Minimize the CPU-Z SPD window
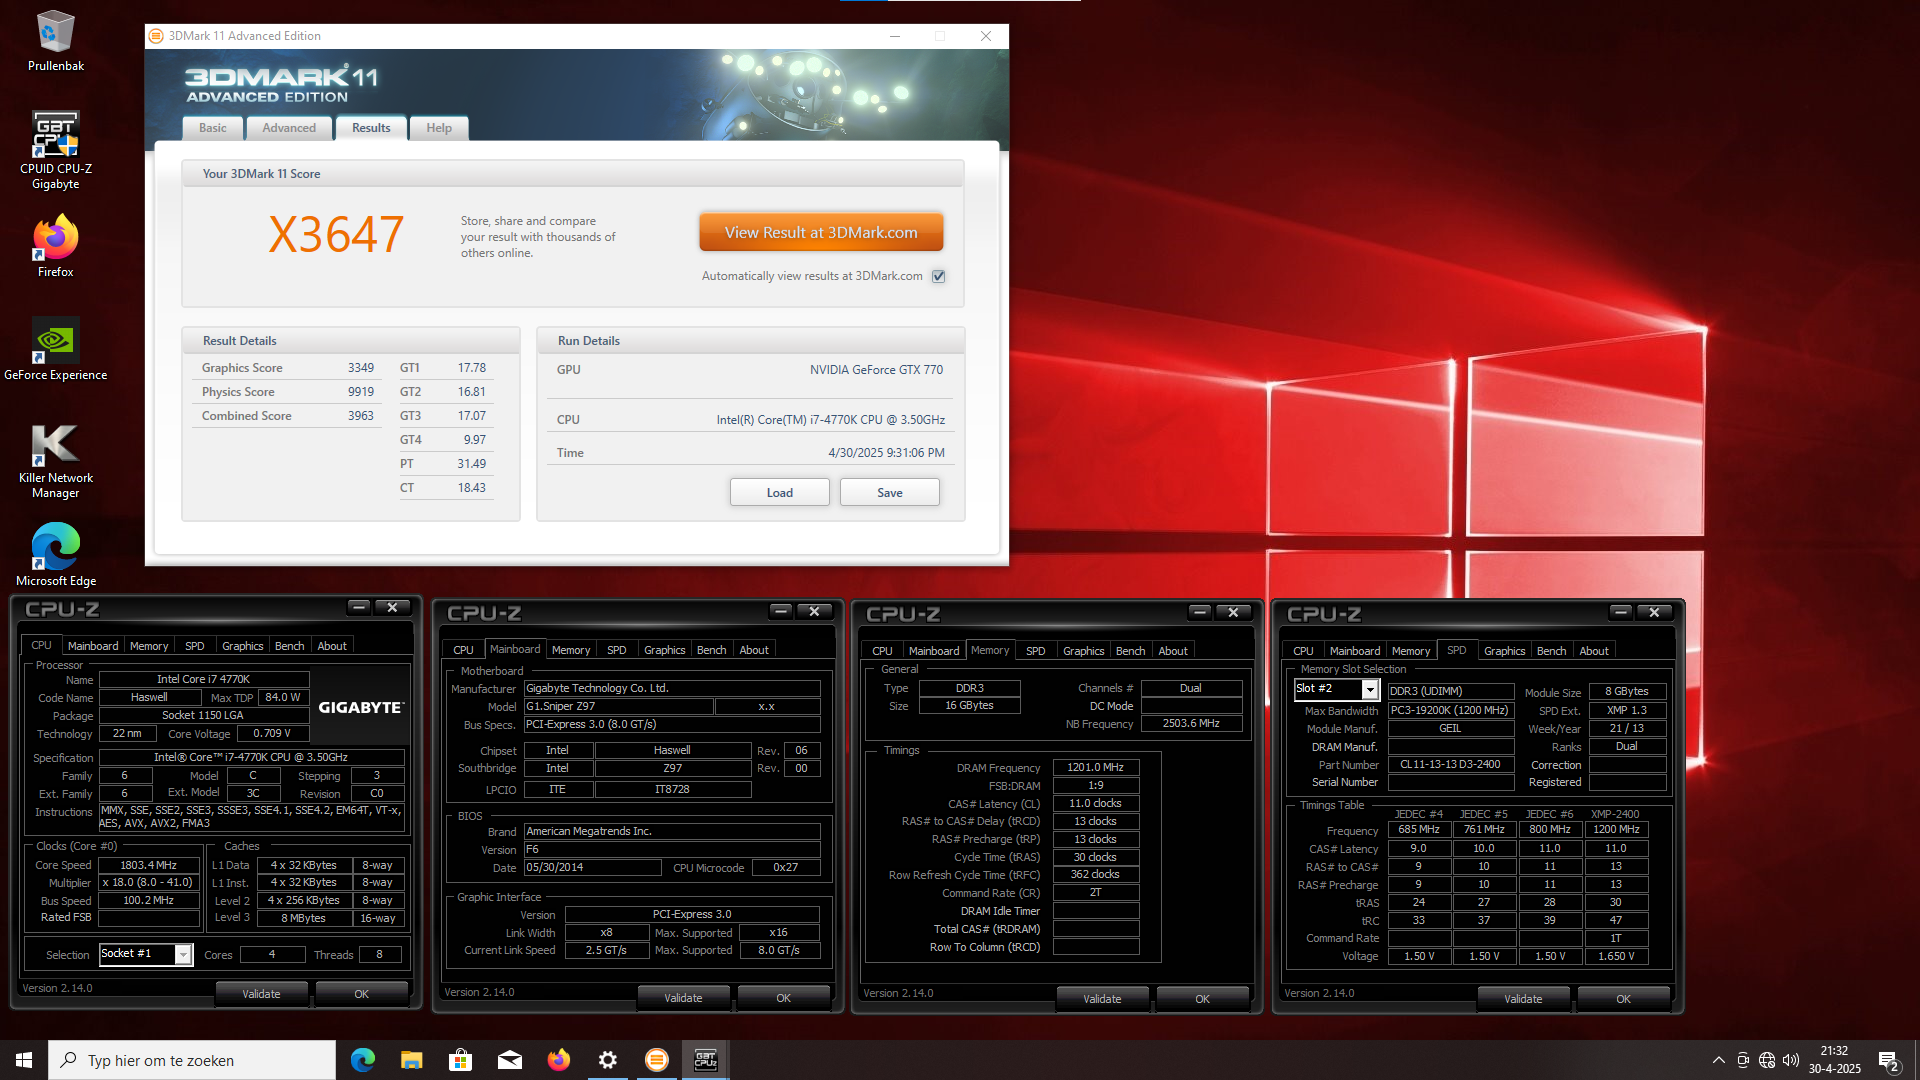Viewport: 1920px width, 1080px height. pos(1621,612)
